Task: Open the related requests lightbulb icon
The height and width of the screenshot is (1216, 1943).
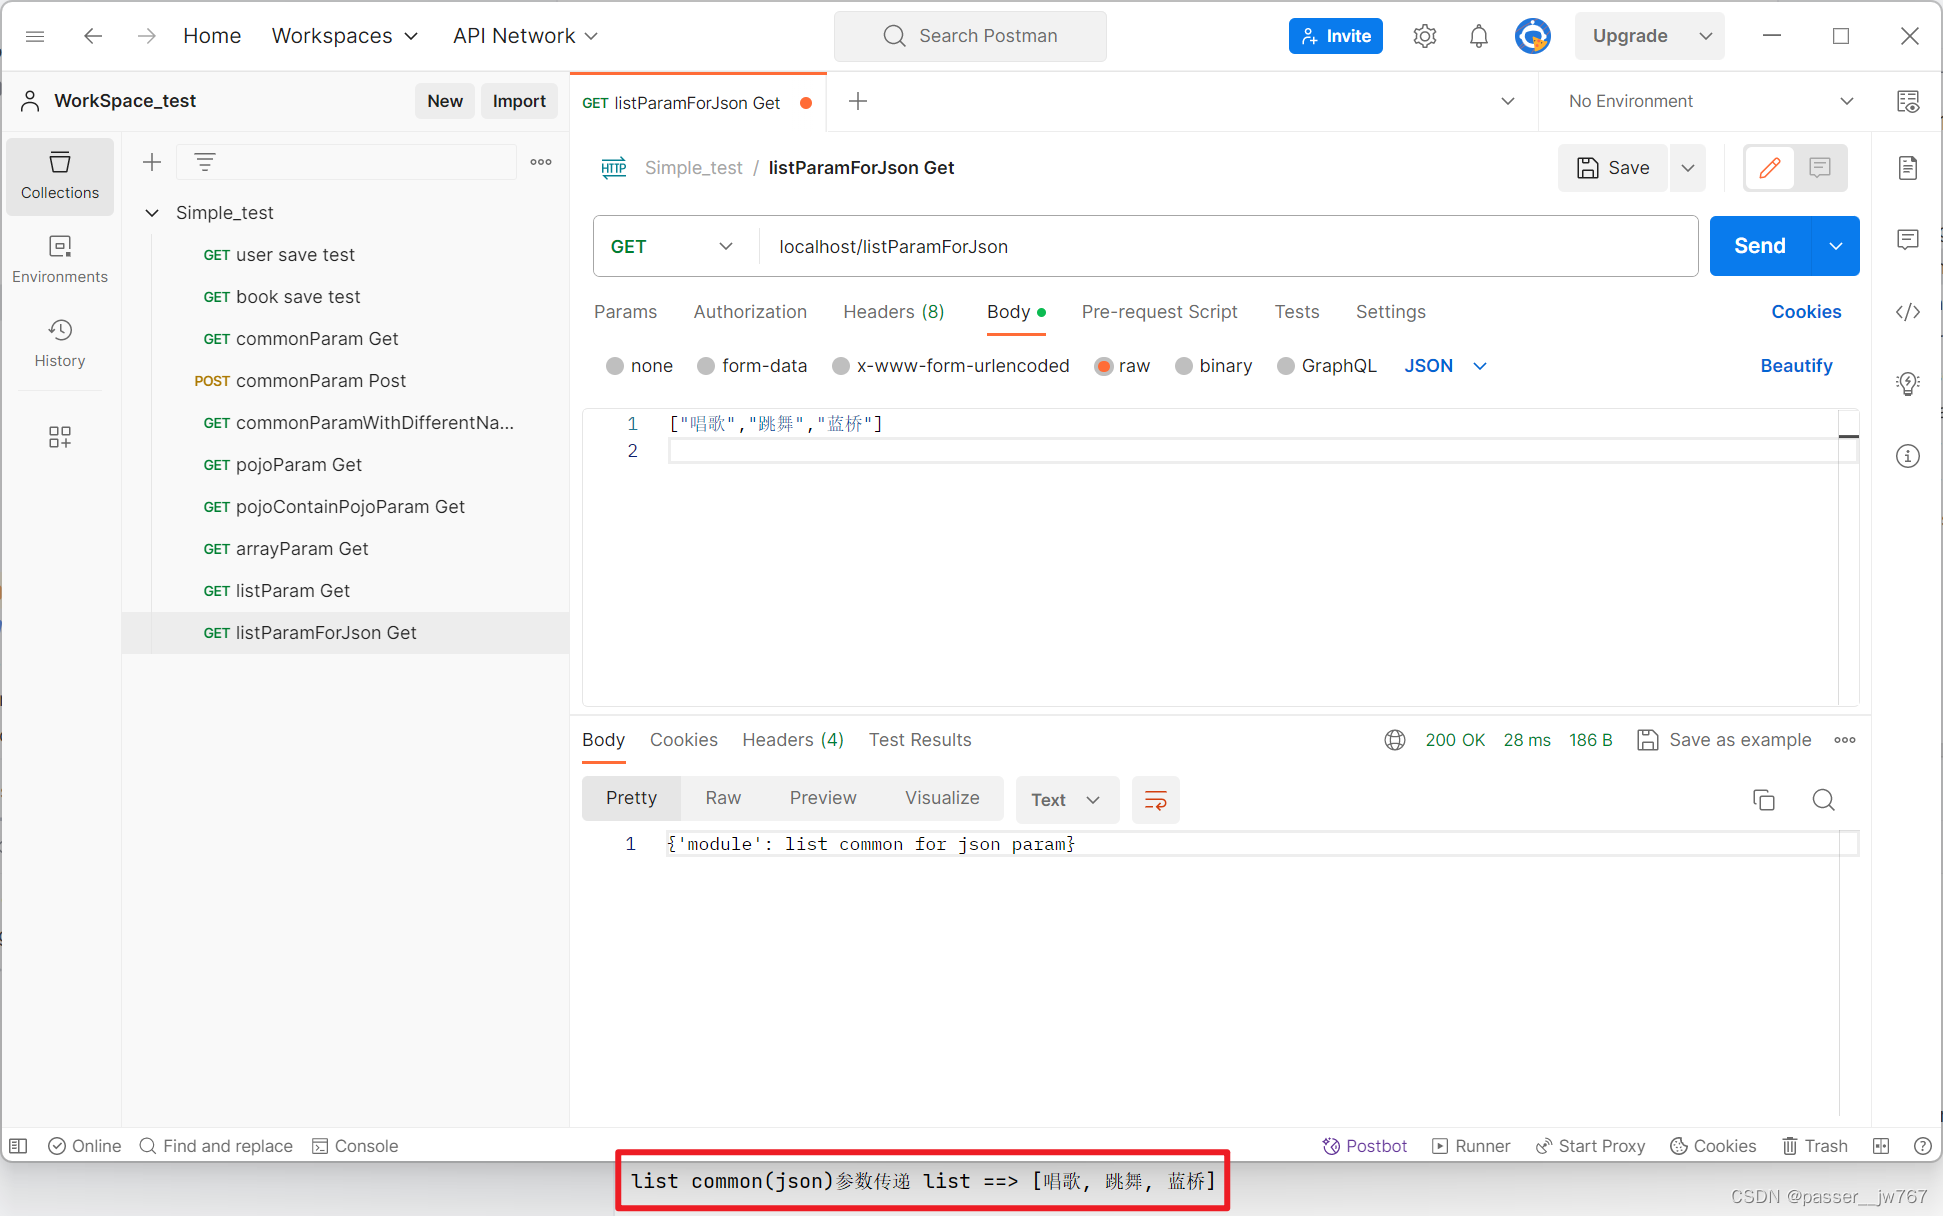Action: pyautogui.click(x=1908, y=384)
